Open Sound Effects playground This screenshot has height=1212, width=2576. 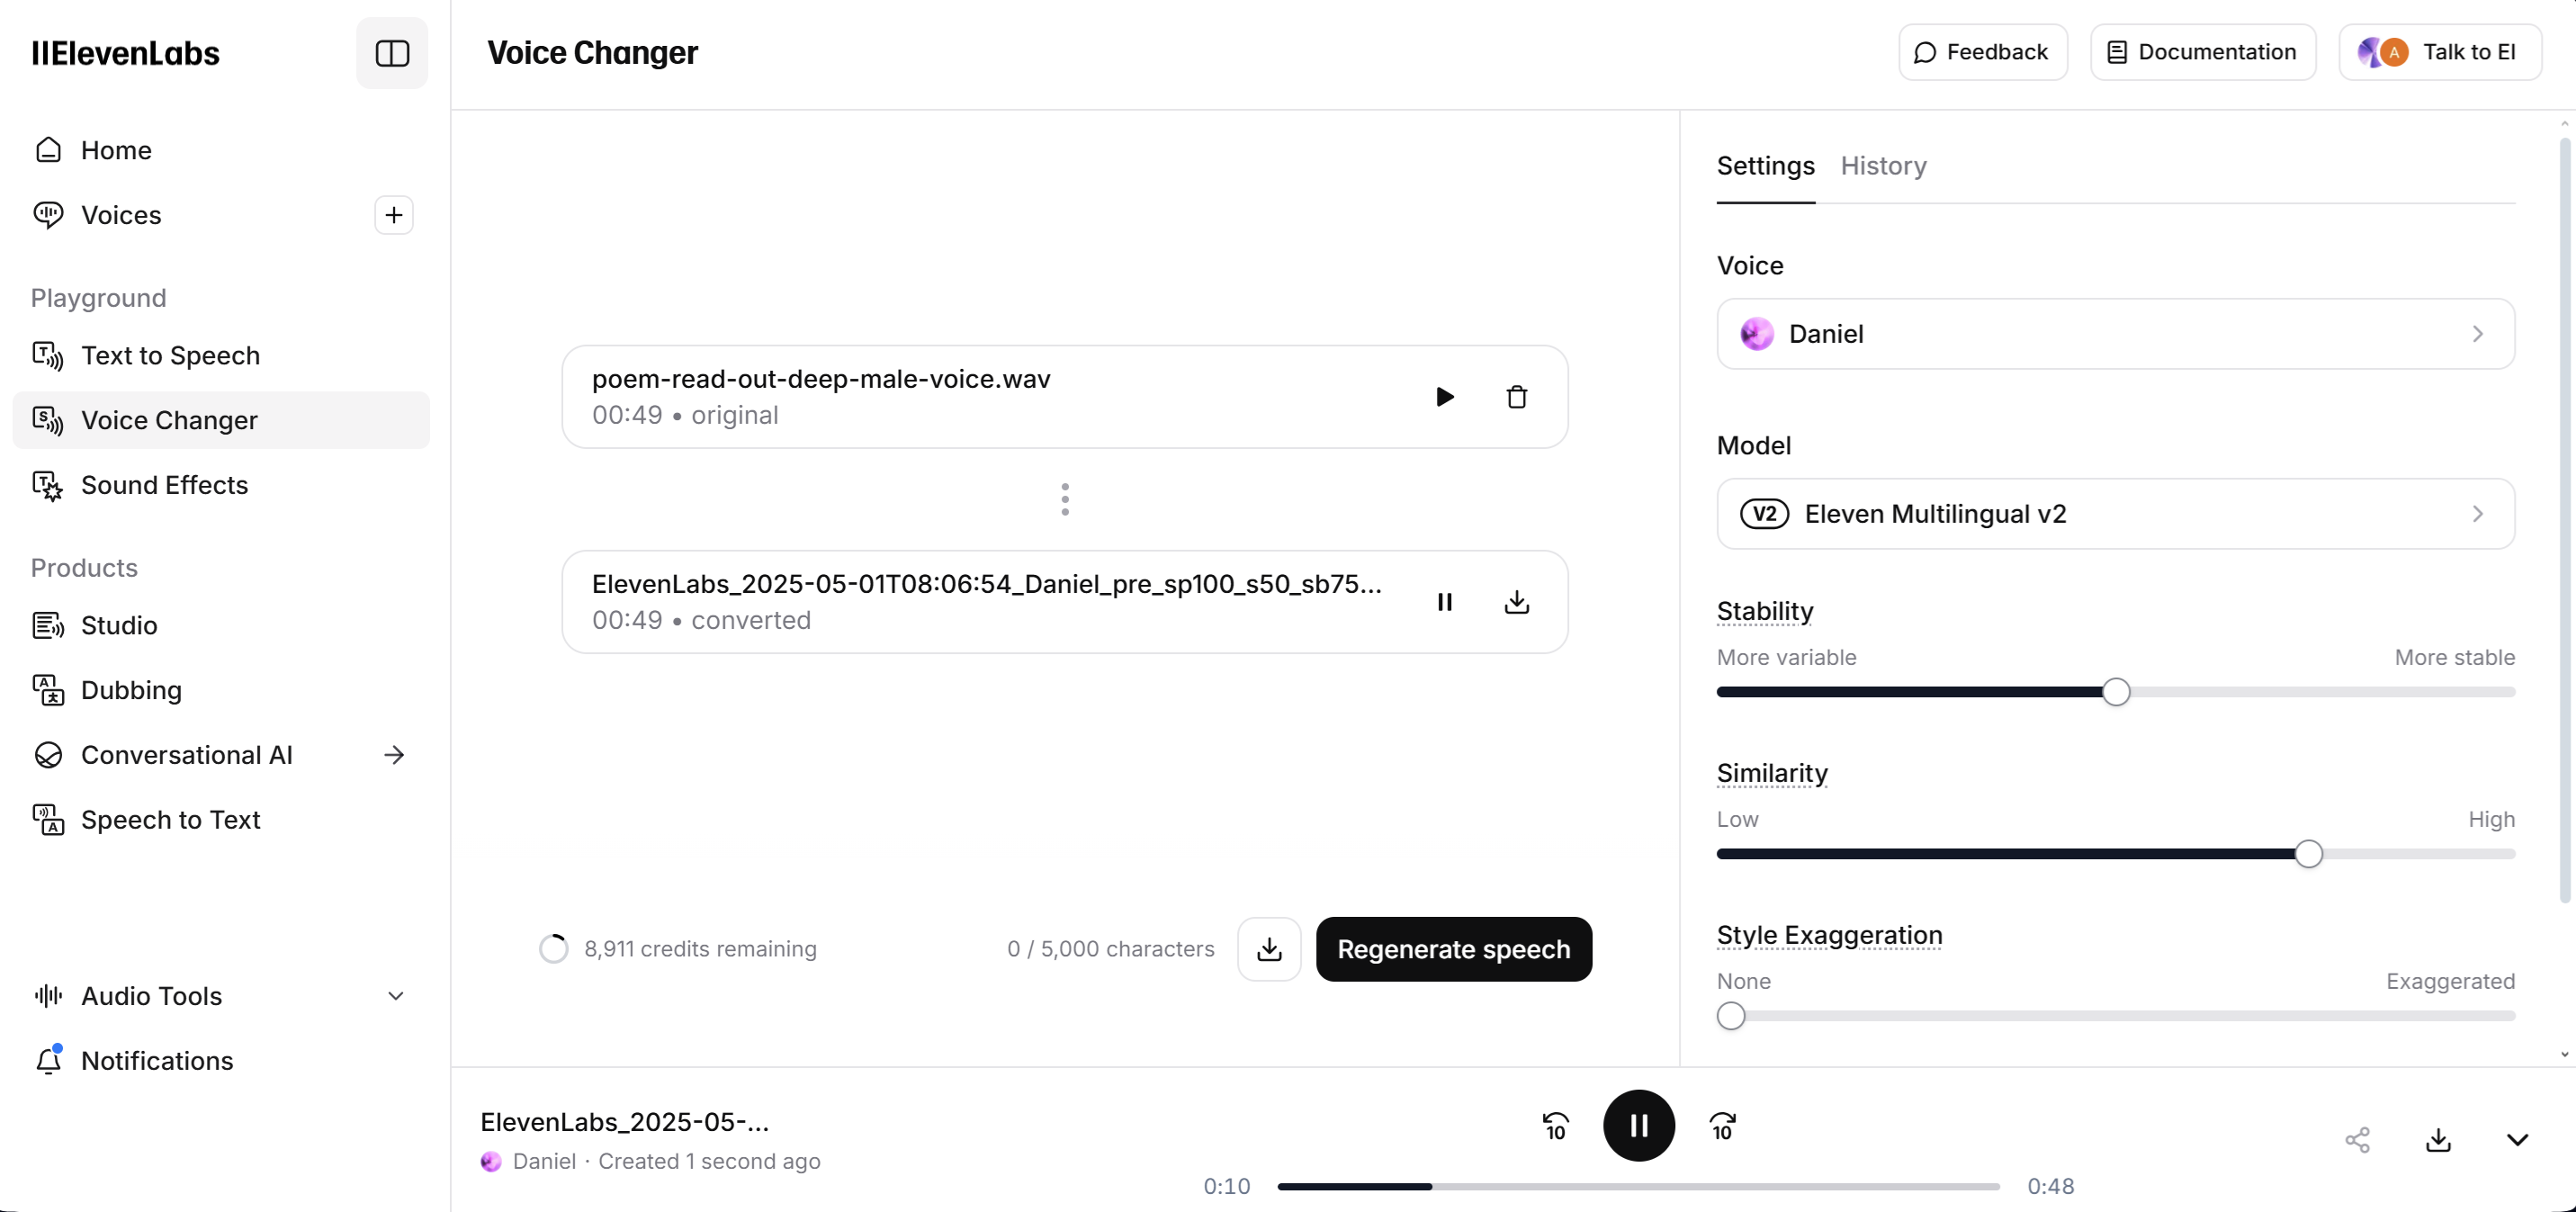pos(220,485)
